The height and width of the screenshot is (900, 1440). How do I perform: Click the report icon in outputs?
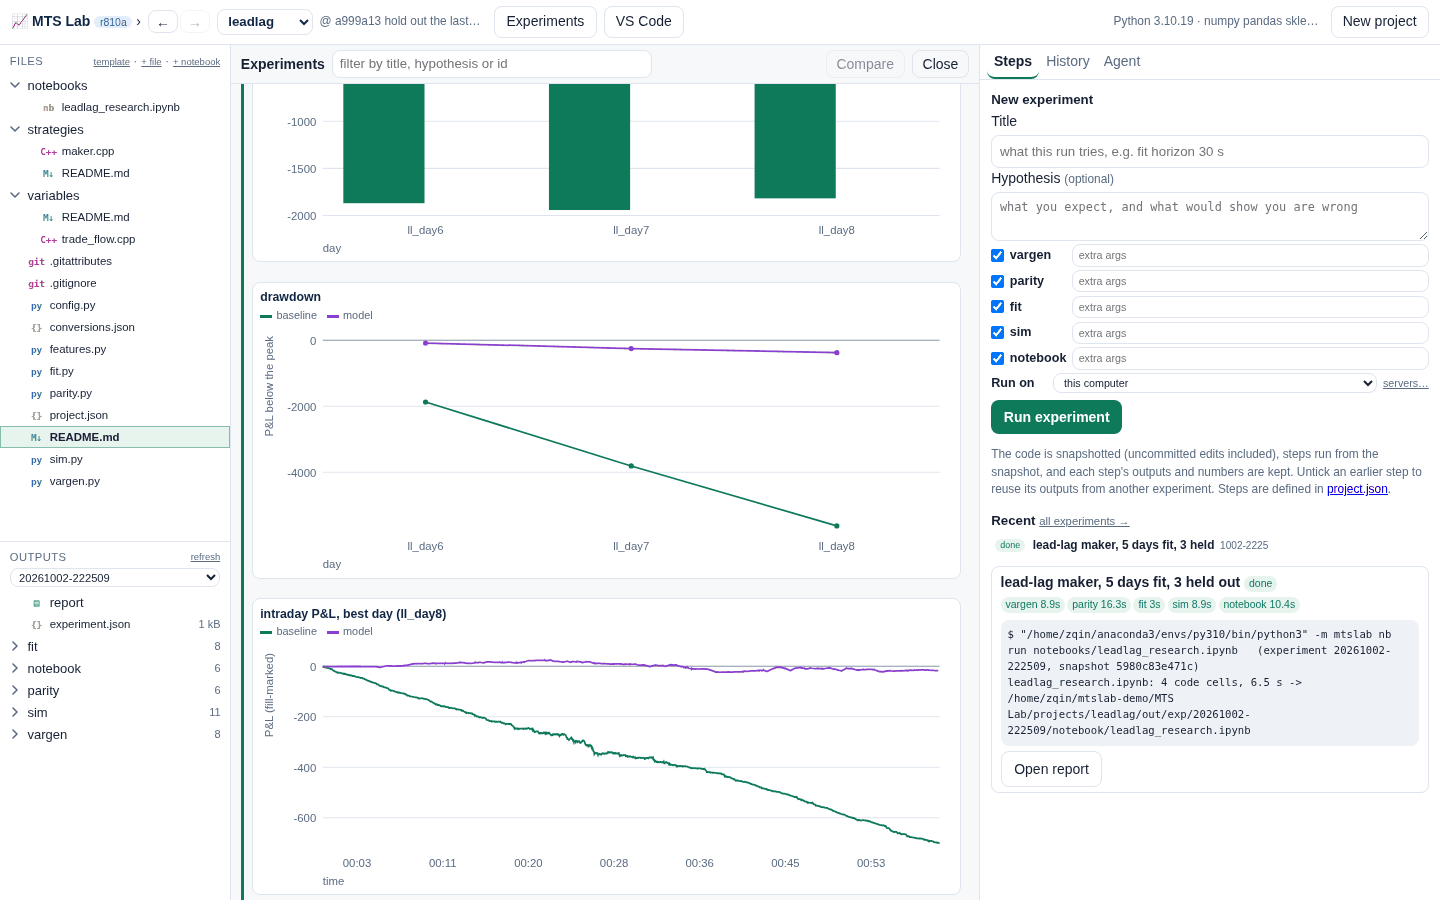click(36, 603)
